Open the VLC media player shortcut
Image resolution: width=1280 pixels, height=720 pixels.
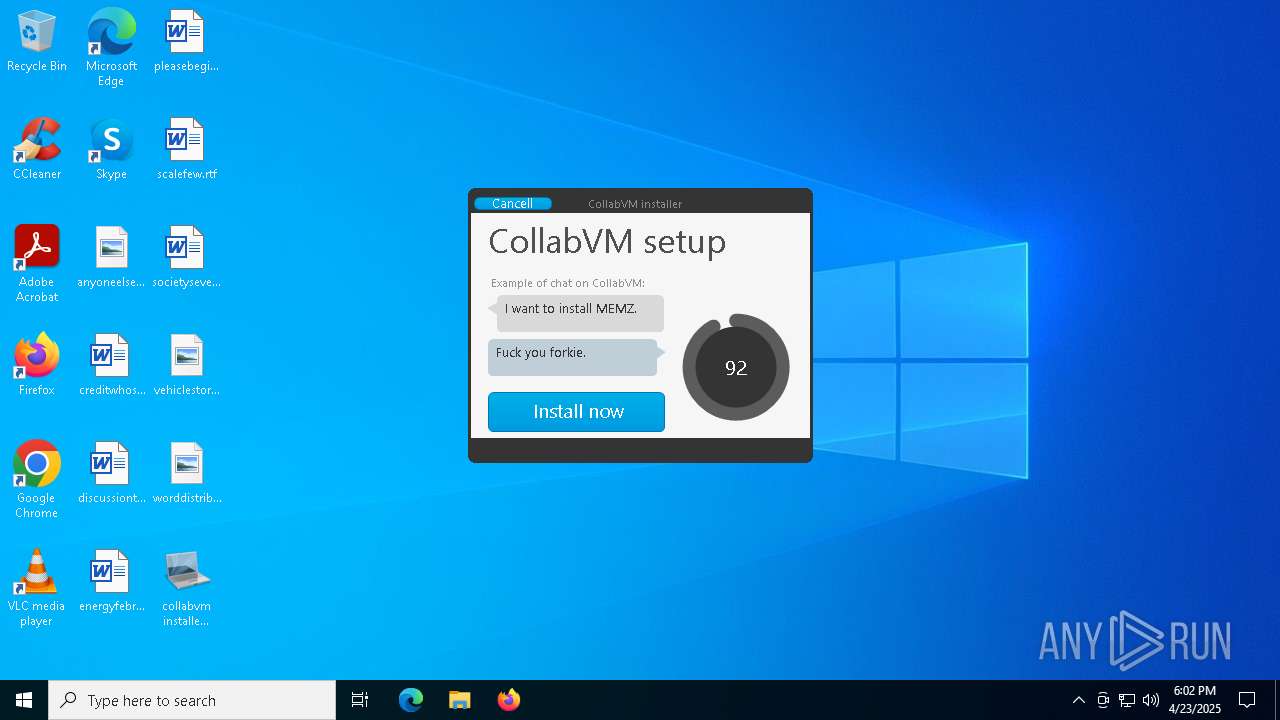click(37, 588)
